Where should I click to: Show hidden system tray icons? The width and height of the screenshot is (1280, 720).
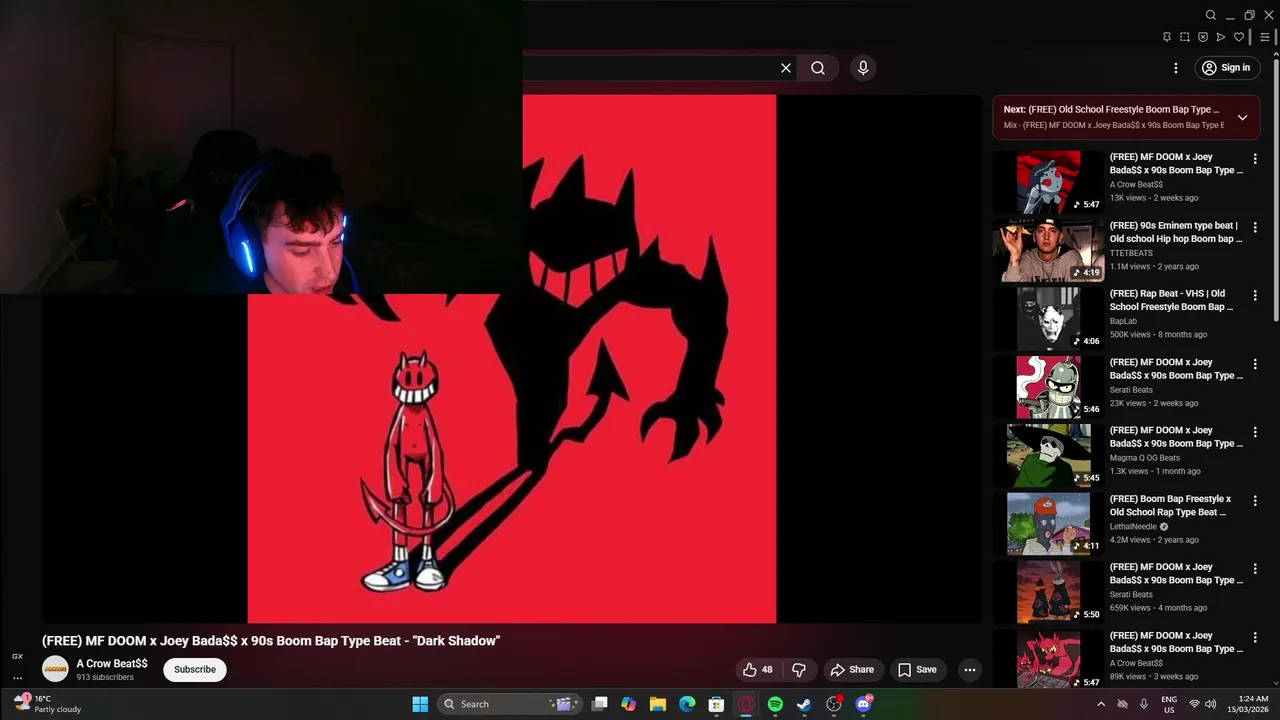pos(1101,704)
